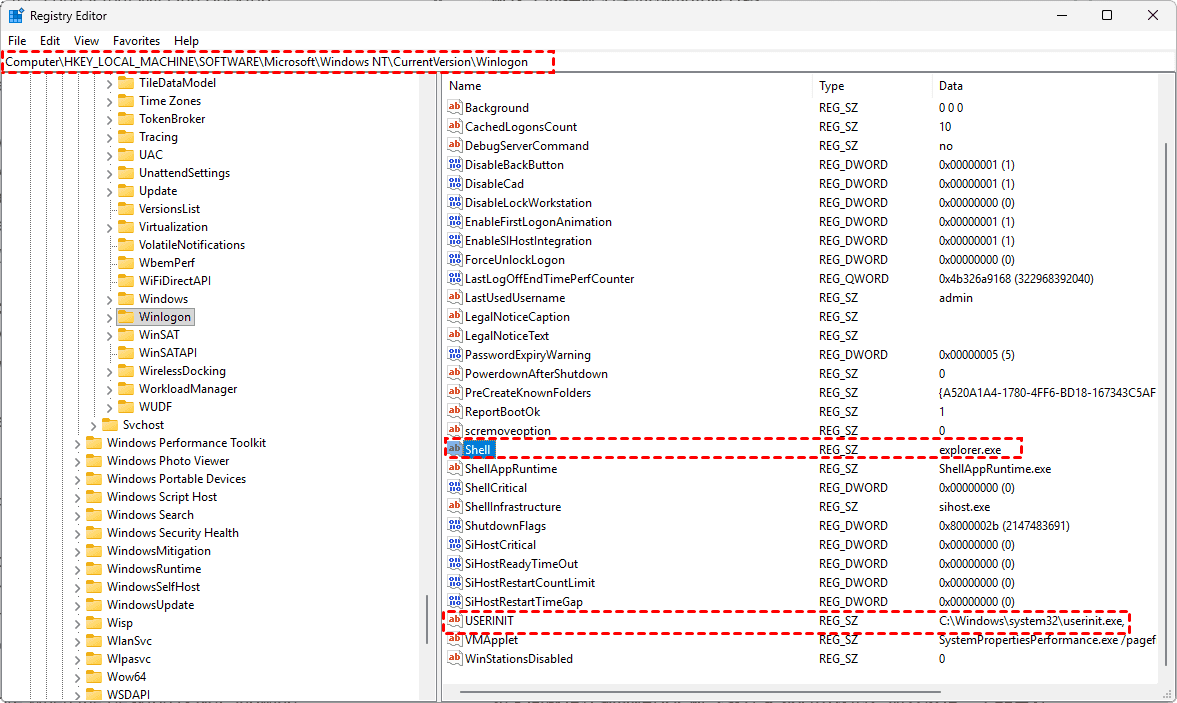Open the File menu

[17, 41]
